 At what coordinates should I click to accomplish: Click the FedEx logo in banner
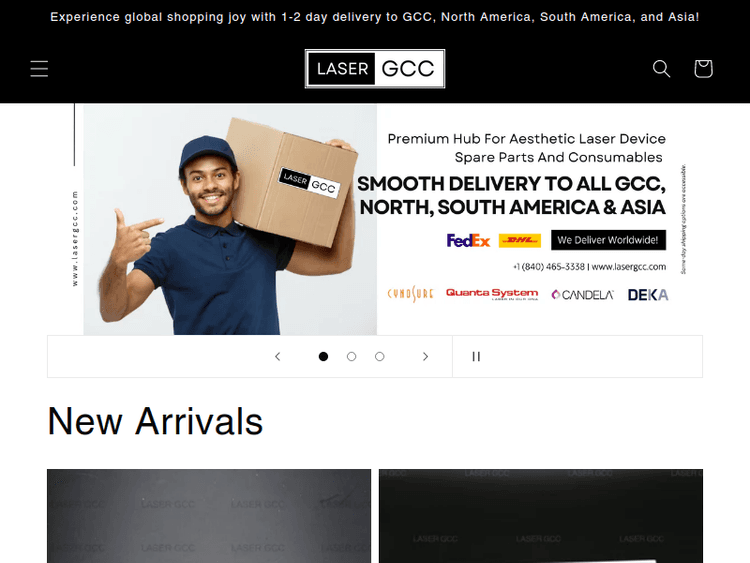pos(468,240)
